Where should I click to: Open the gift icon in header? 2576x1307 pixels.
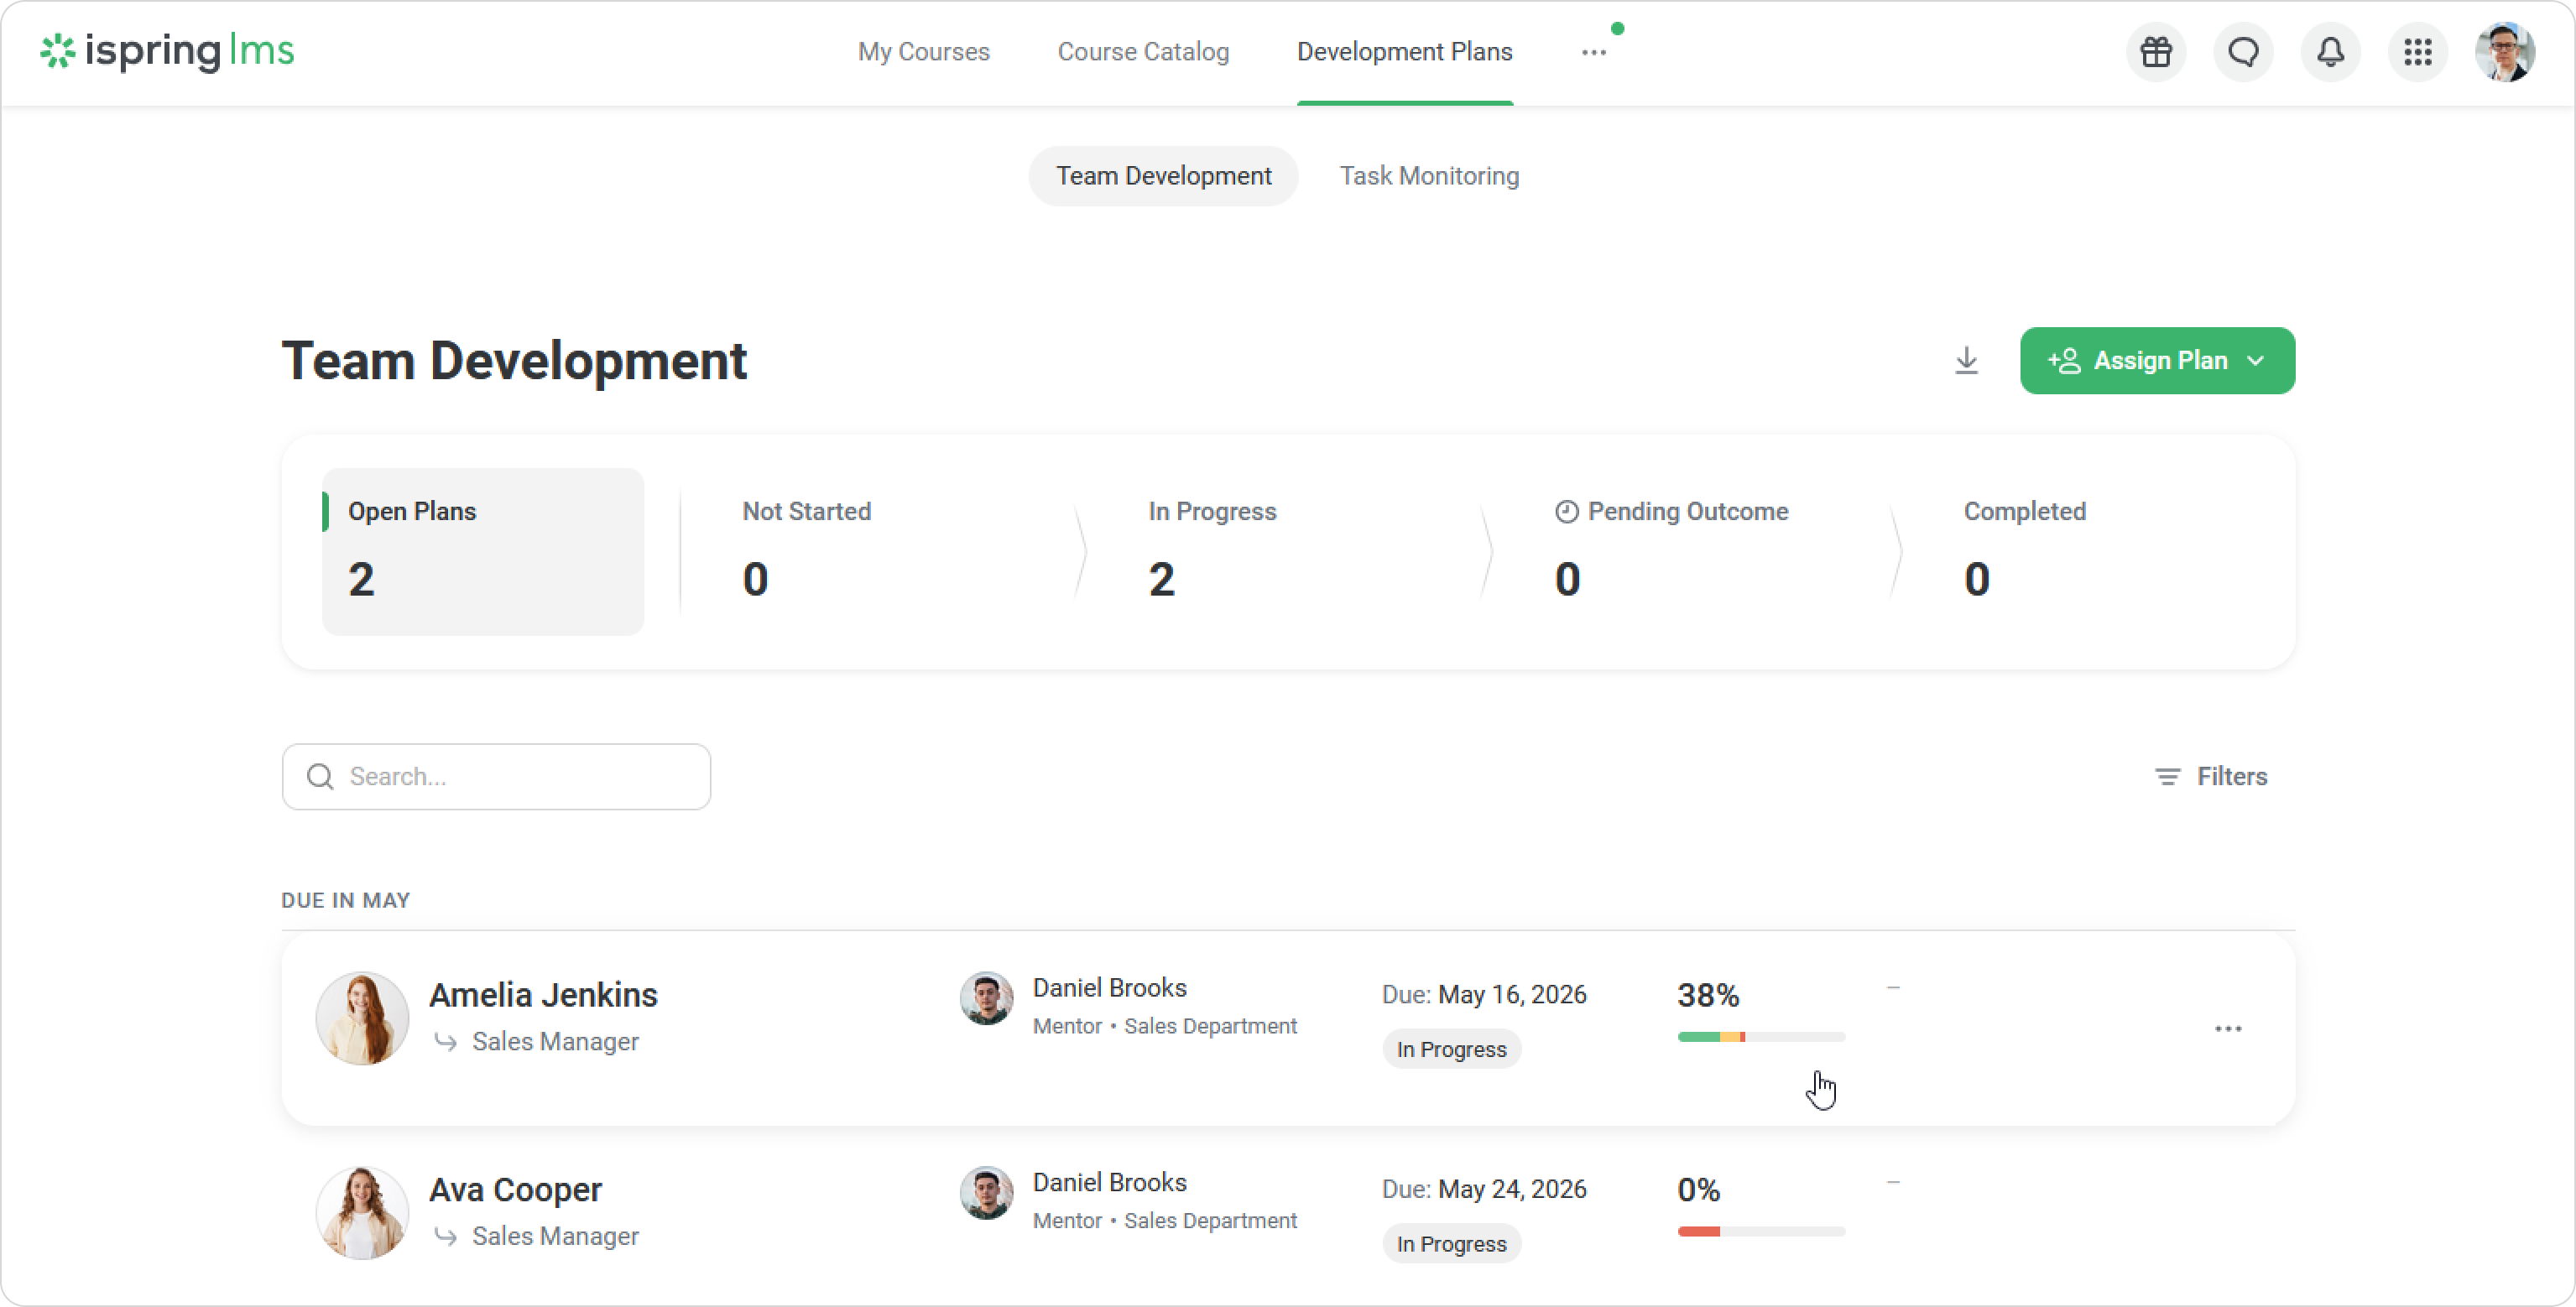tap(2156, 52)
